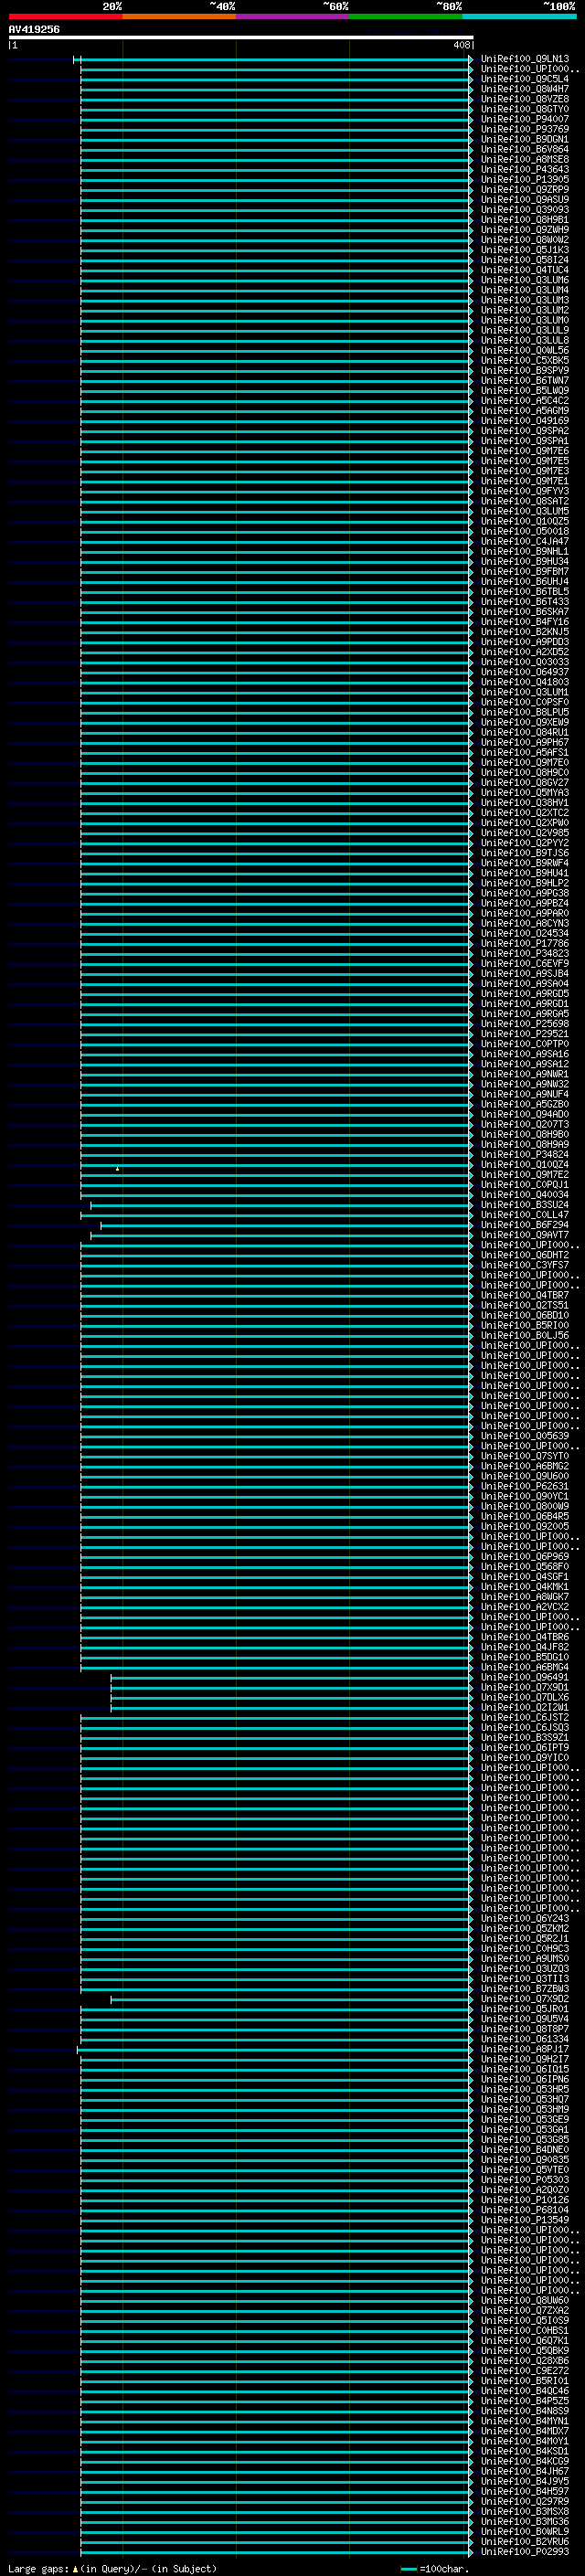Click label UniRef100_C9E272
The height and width of the screenshot is (2576, 585).
[524, 2370]
